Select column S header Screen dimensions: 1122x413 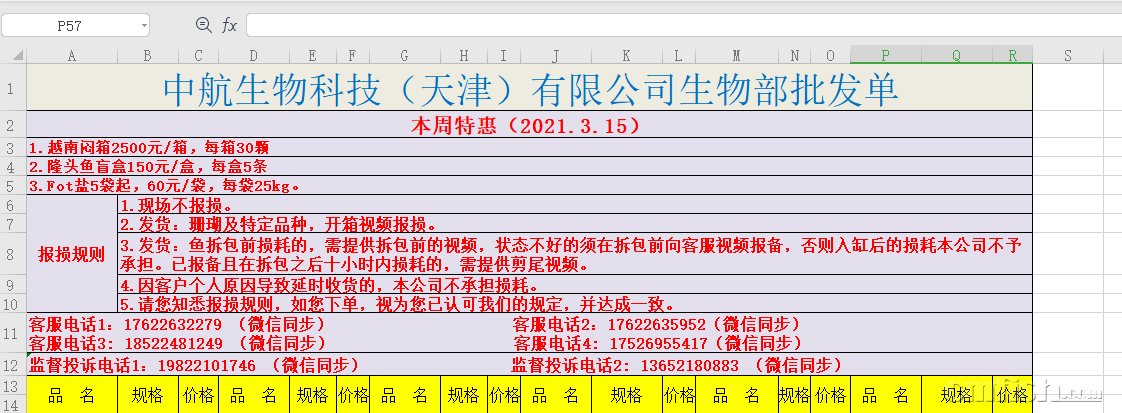tap(1068, 55)
